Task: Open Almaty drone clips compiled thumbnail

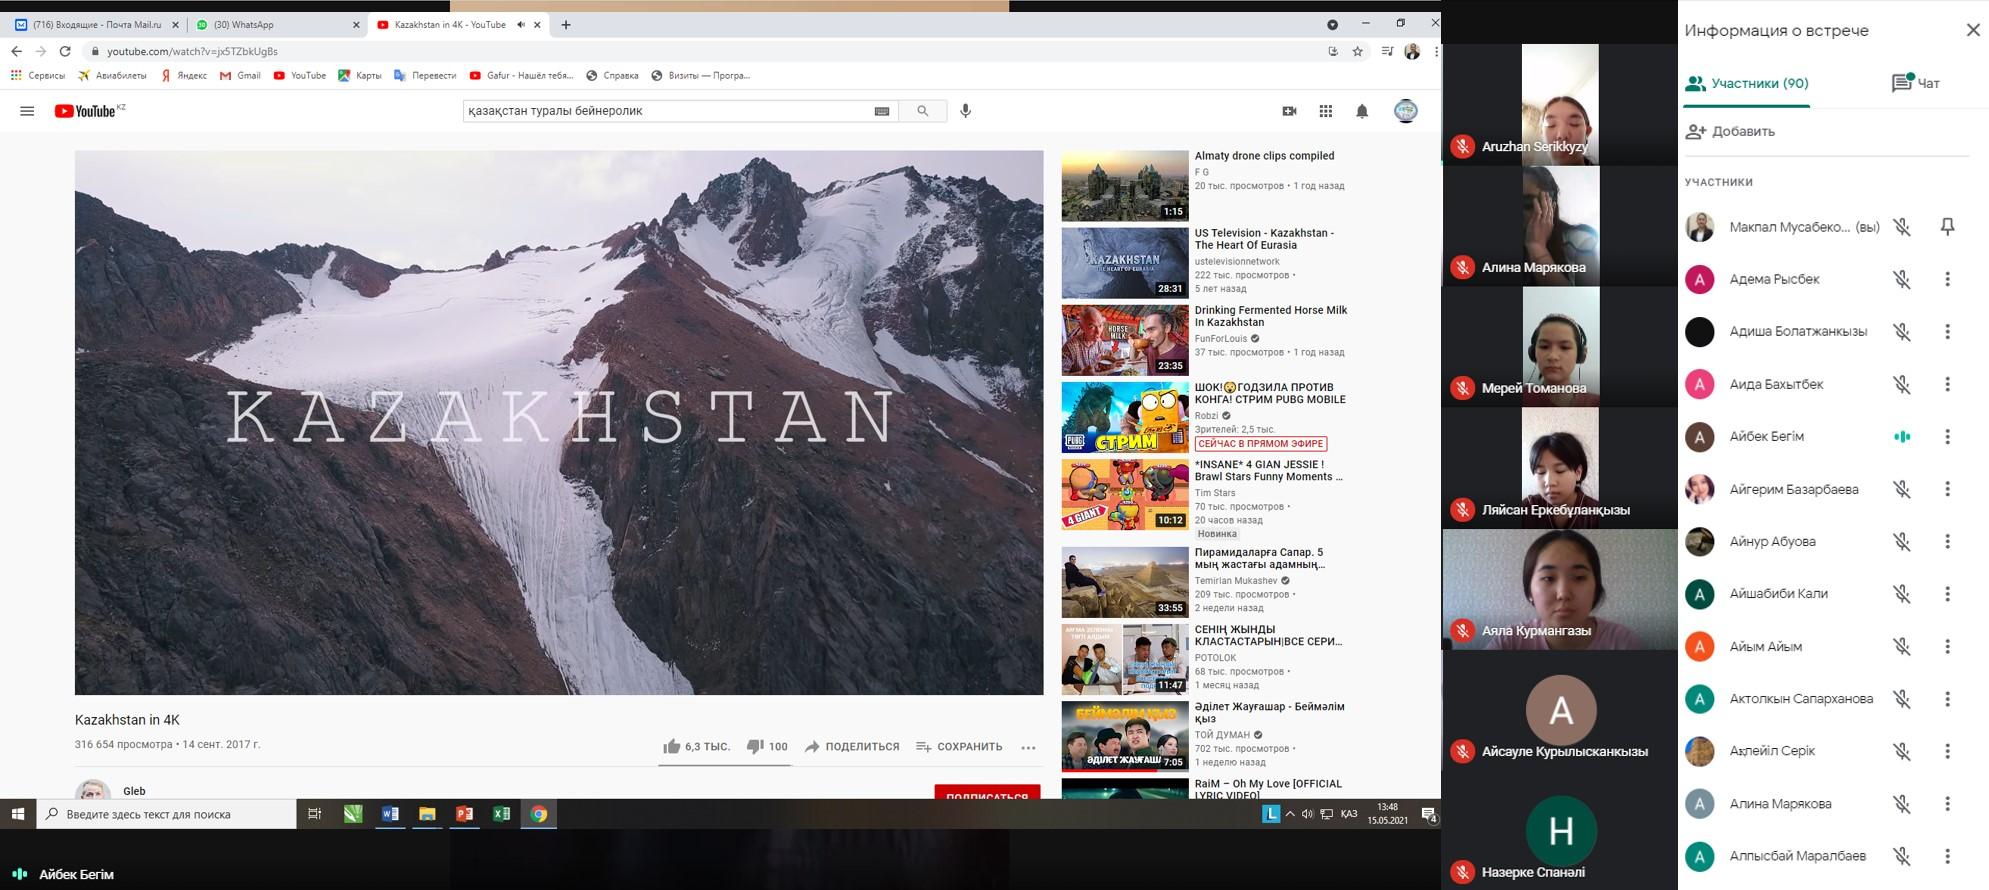Action: [1124, 186]
